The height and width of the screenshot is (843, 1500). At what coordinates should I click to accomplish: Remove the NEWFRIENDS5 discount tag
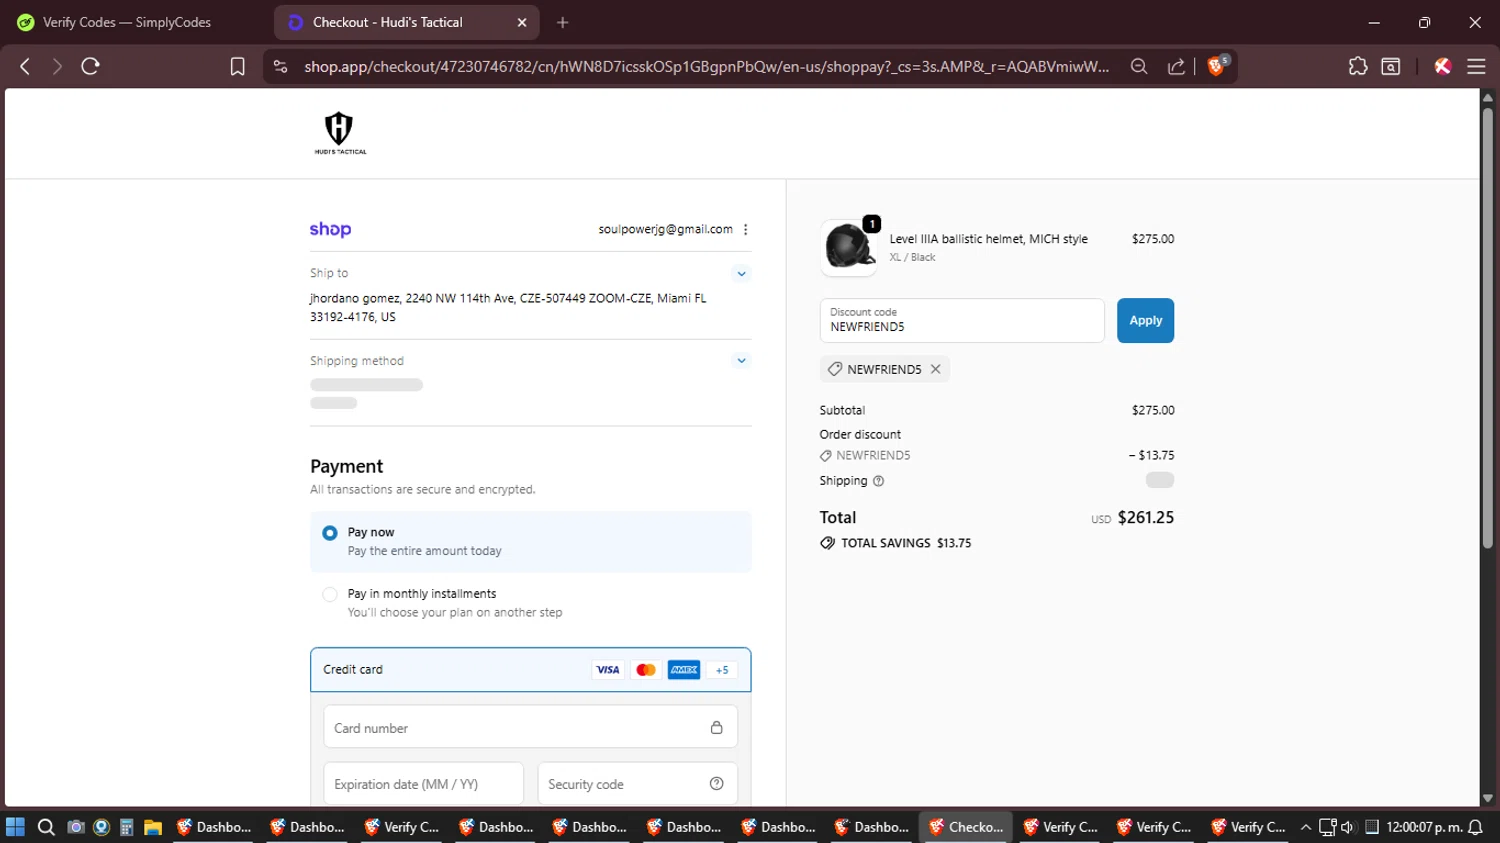click(x=936, y=369)
